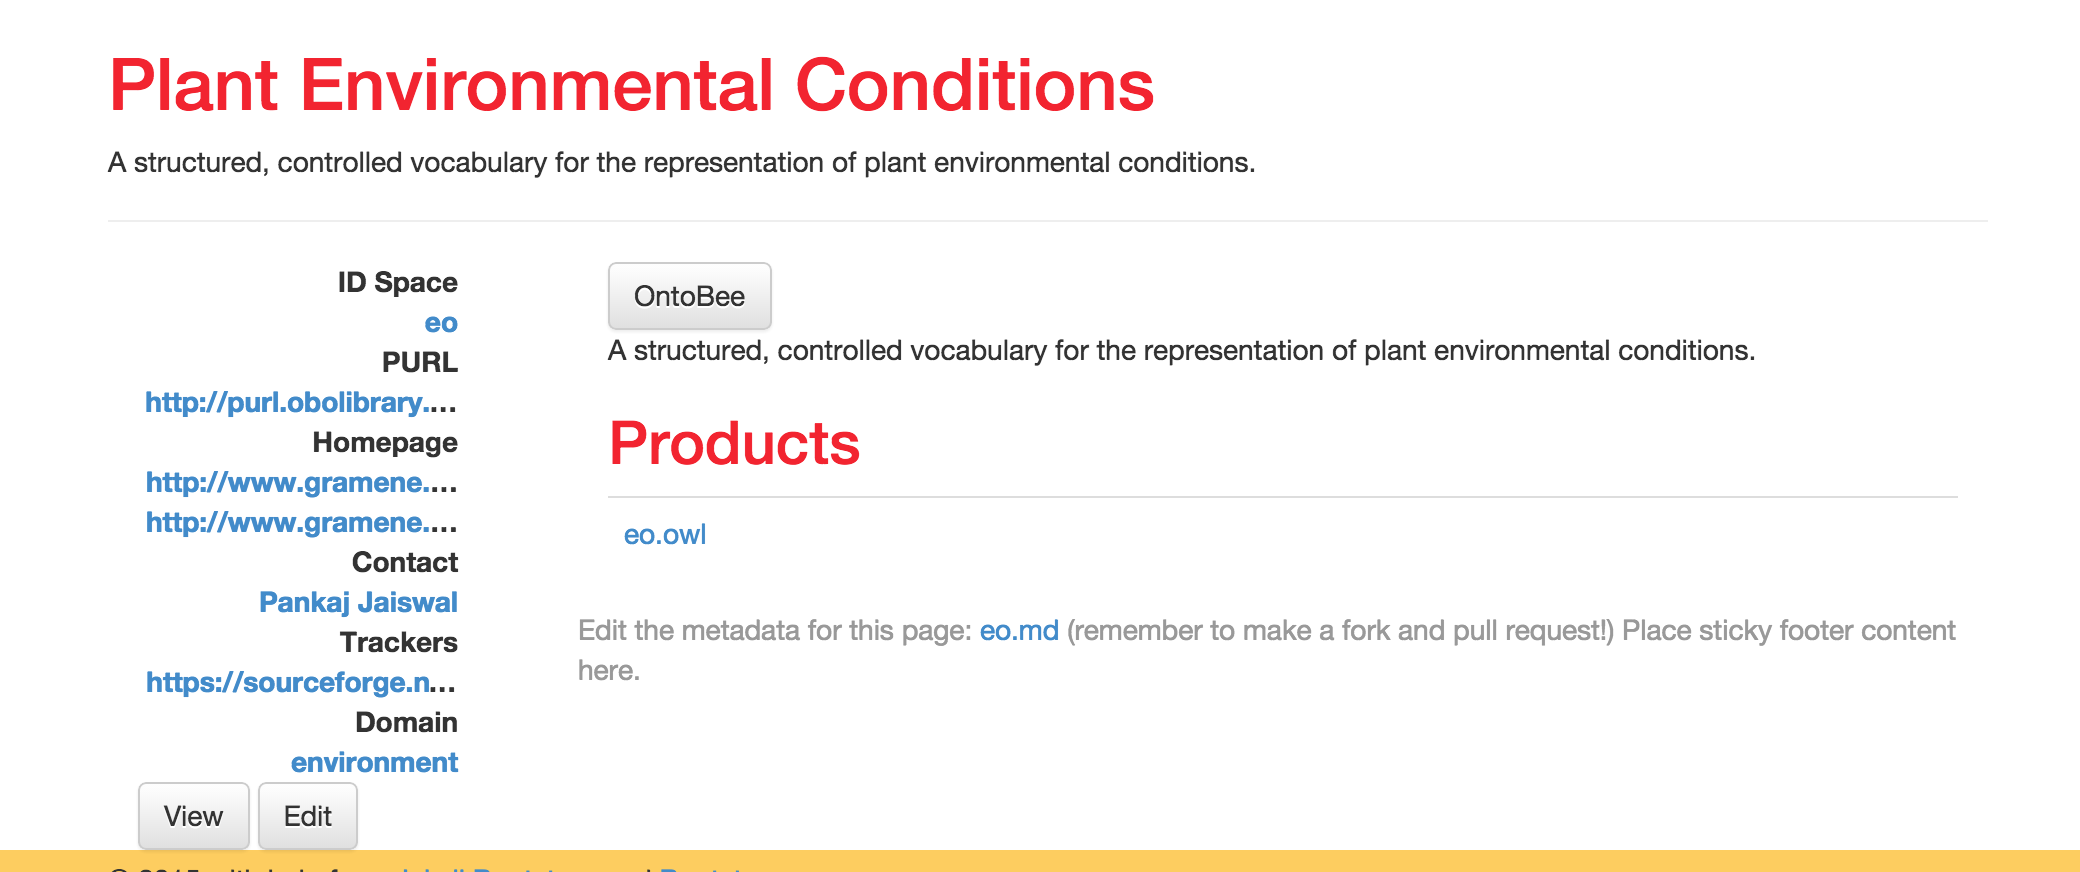Follow the purl.obolibrary PURL link

(301, 402)
